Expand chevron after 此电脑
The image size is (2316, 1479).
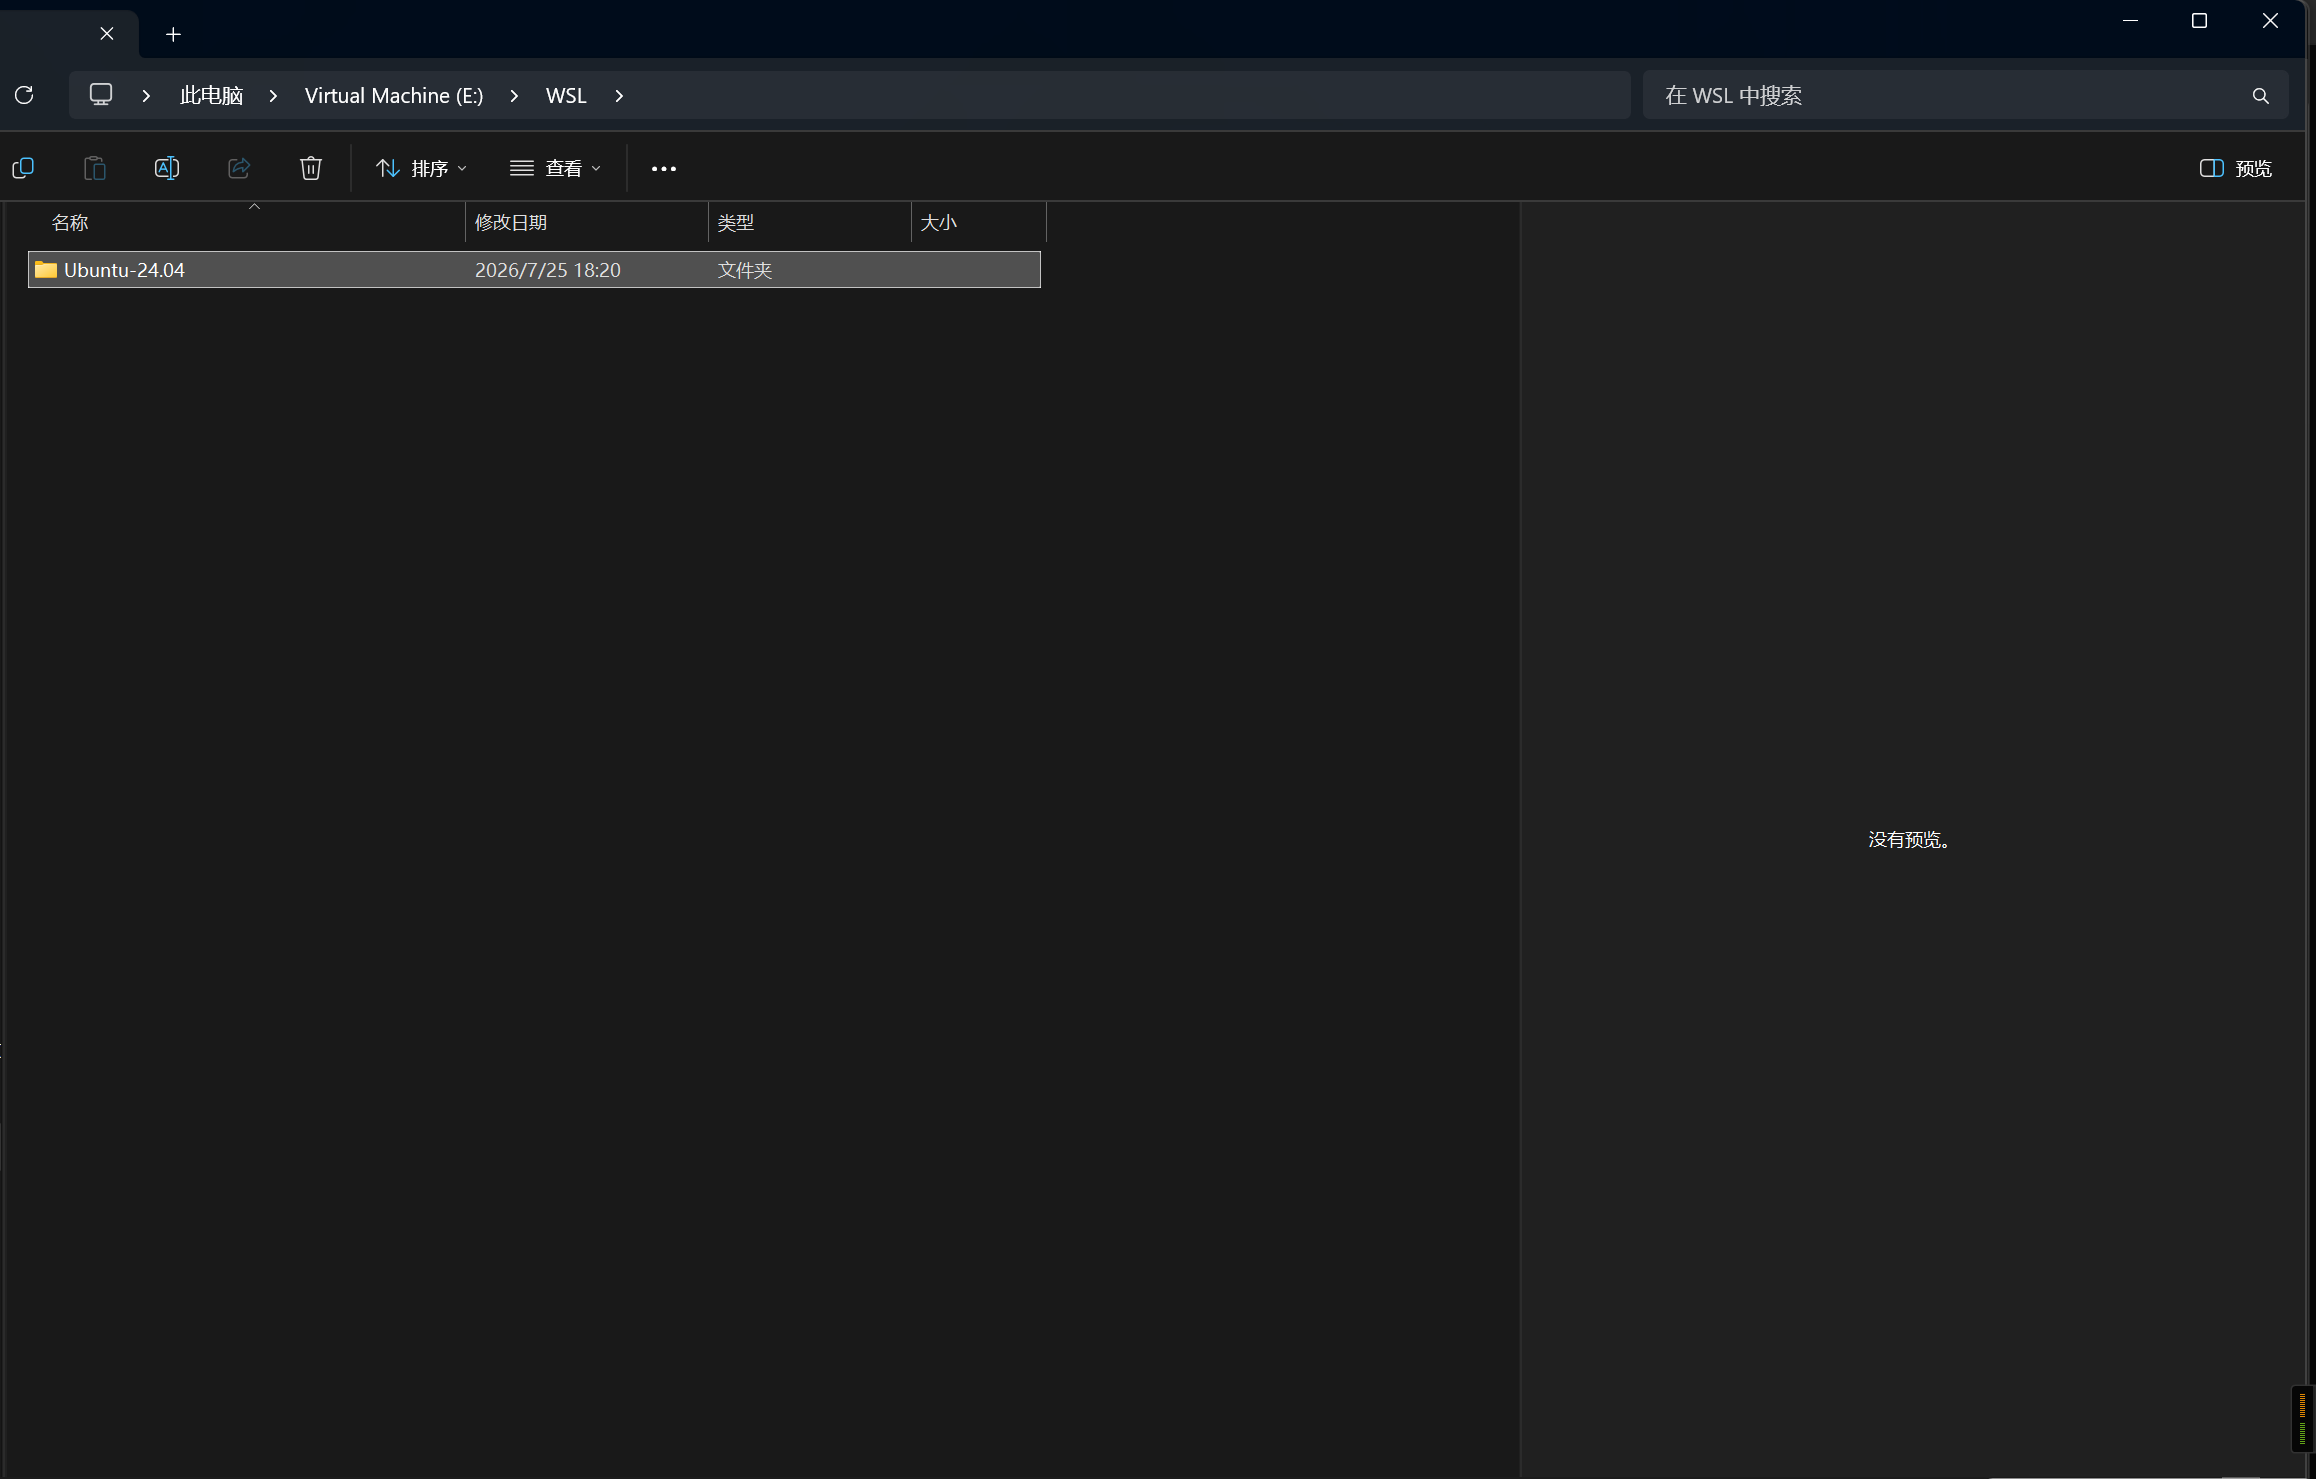[273, 95]
